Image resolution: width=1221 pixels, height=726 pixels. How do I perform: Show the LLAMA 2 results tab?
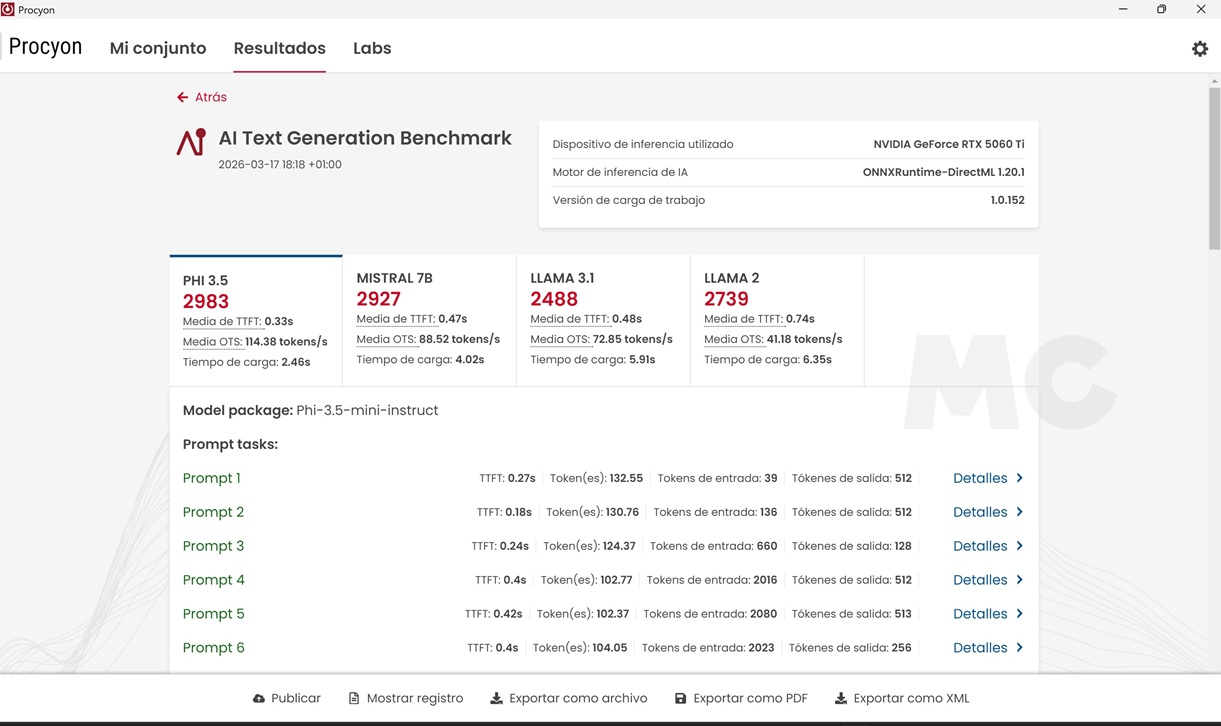pyautogui.click(x=777, y=320)
